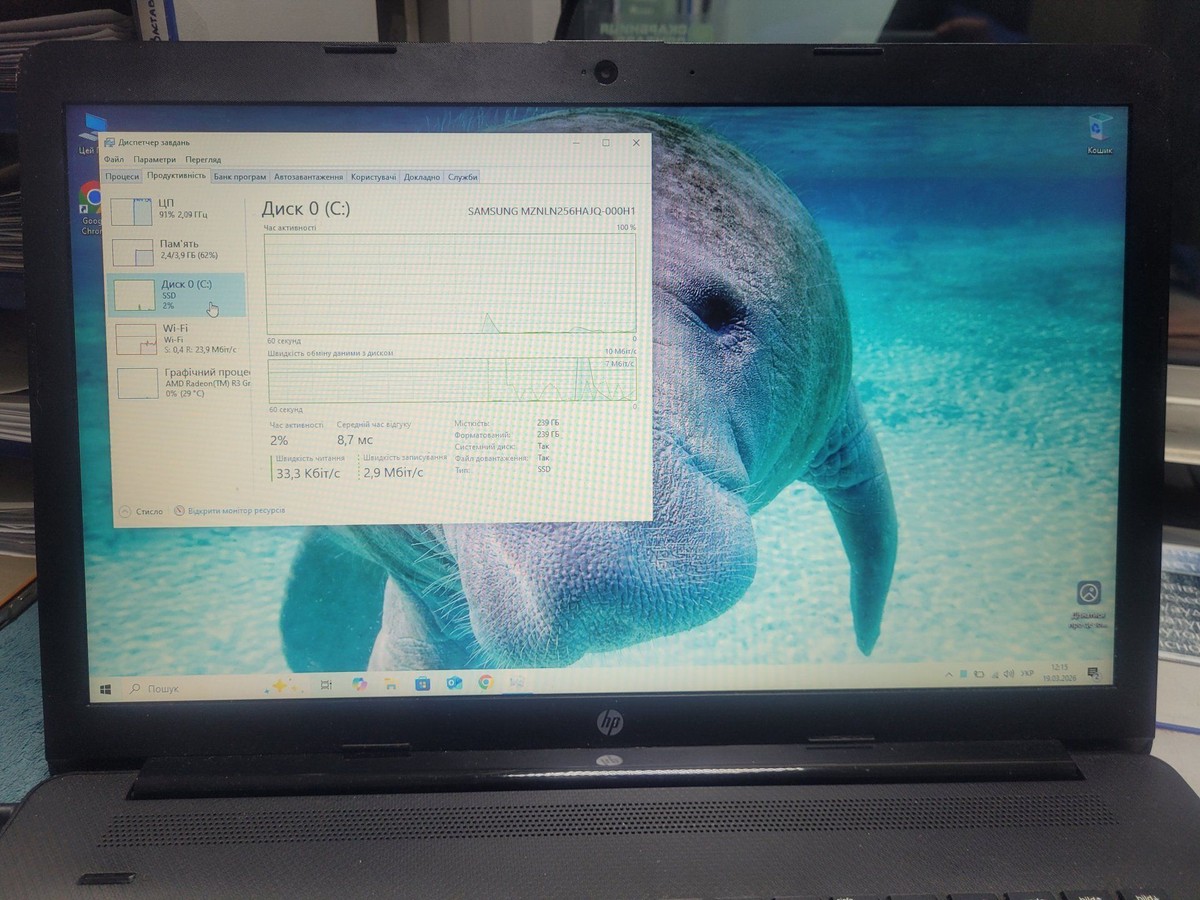Collapse Task Manager with Стисло chevron
This screenshot has height=900, width=1200.
point(124,511)
